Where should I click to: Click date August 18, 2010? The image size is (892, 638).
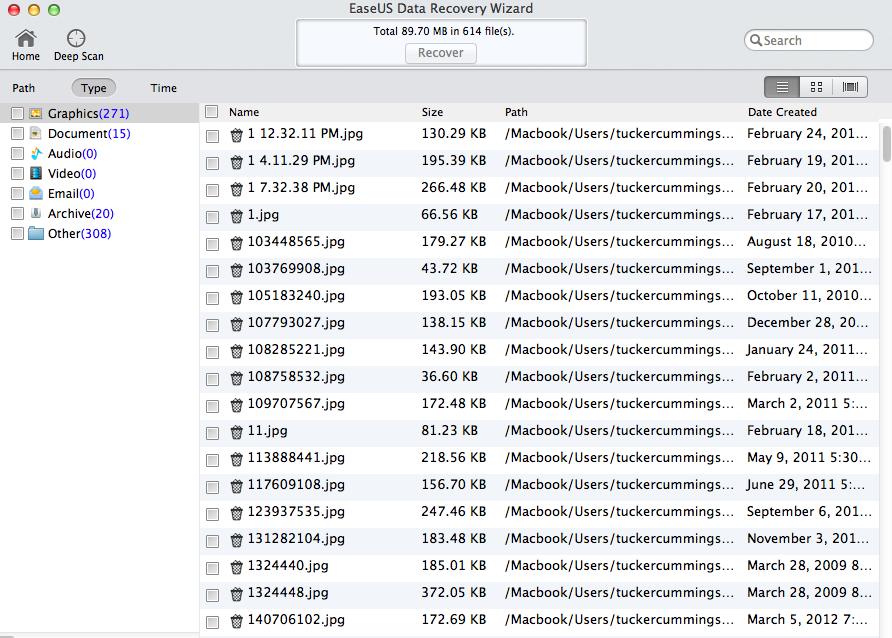[807, 242]
